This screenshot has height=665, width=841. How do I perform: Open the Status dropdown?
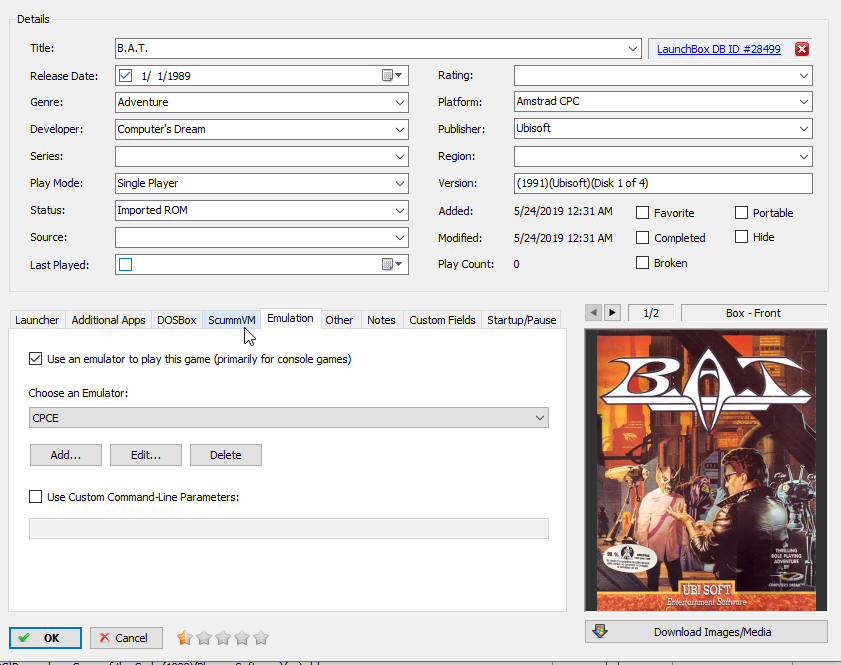[x=400, y=210]
